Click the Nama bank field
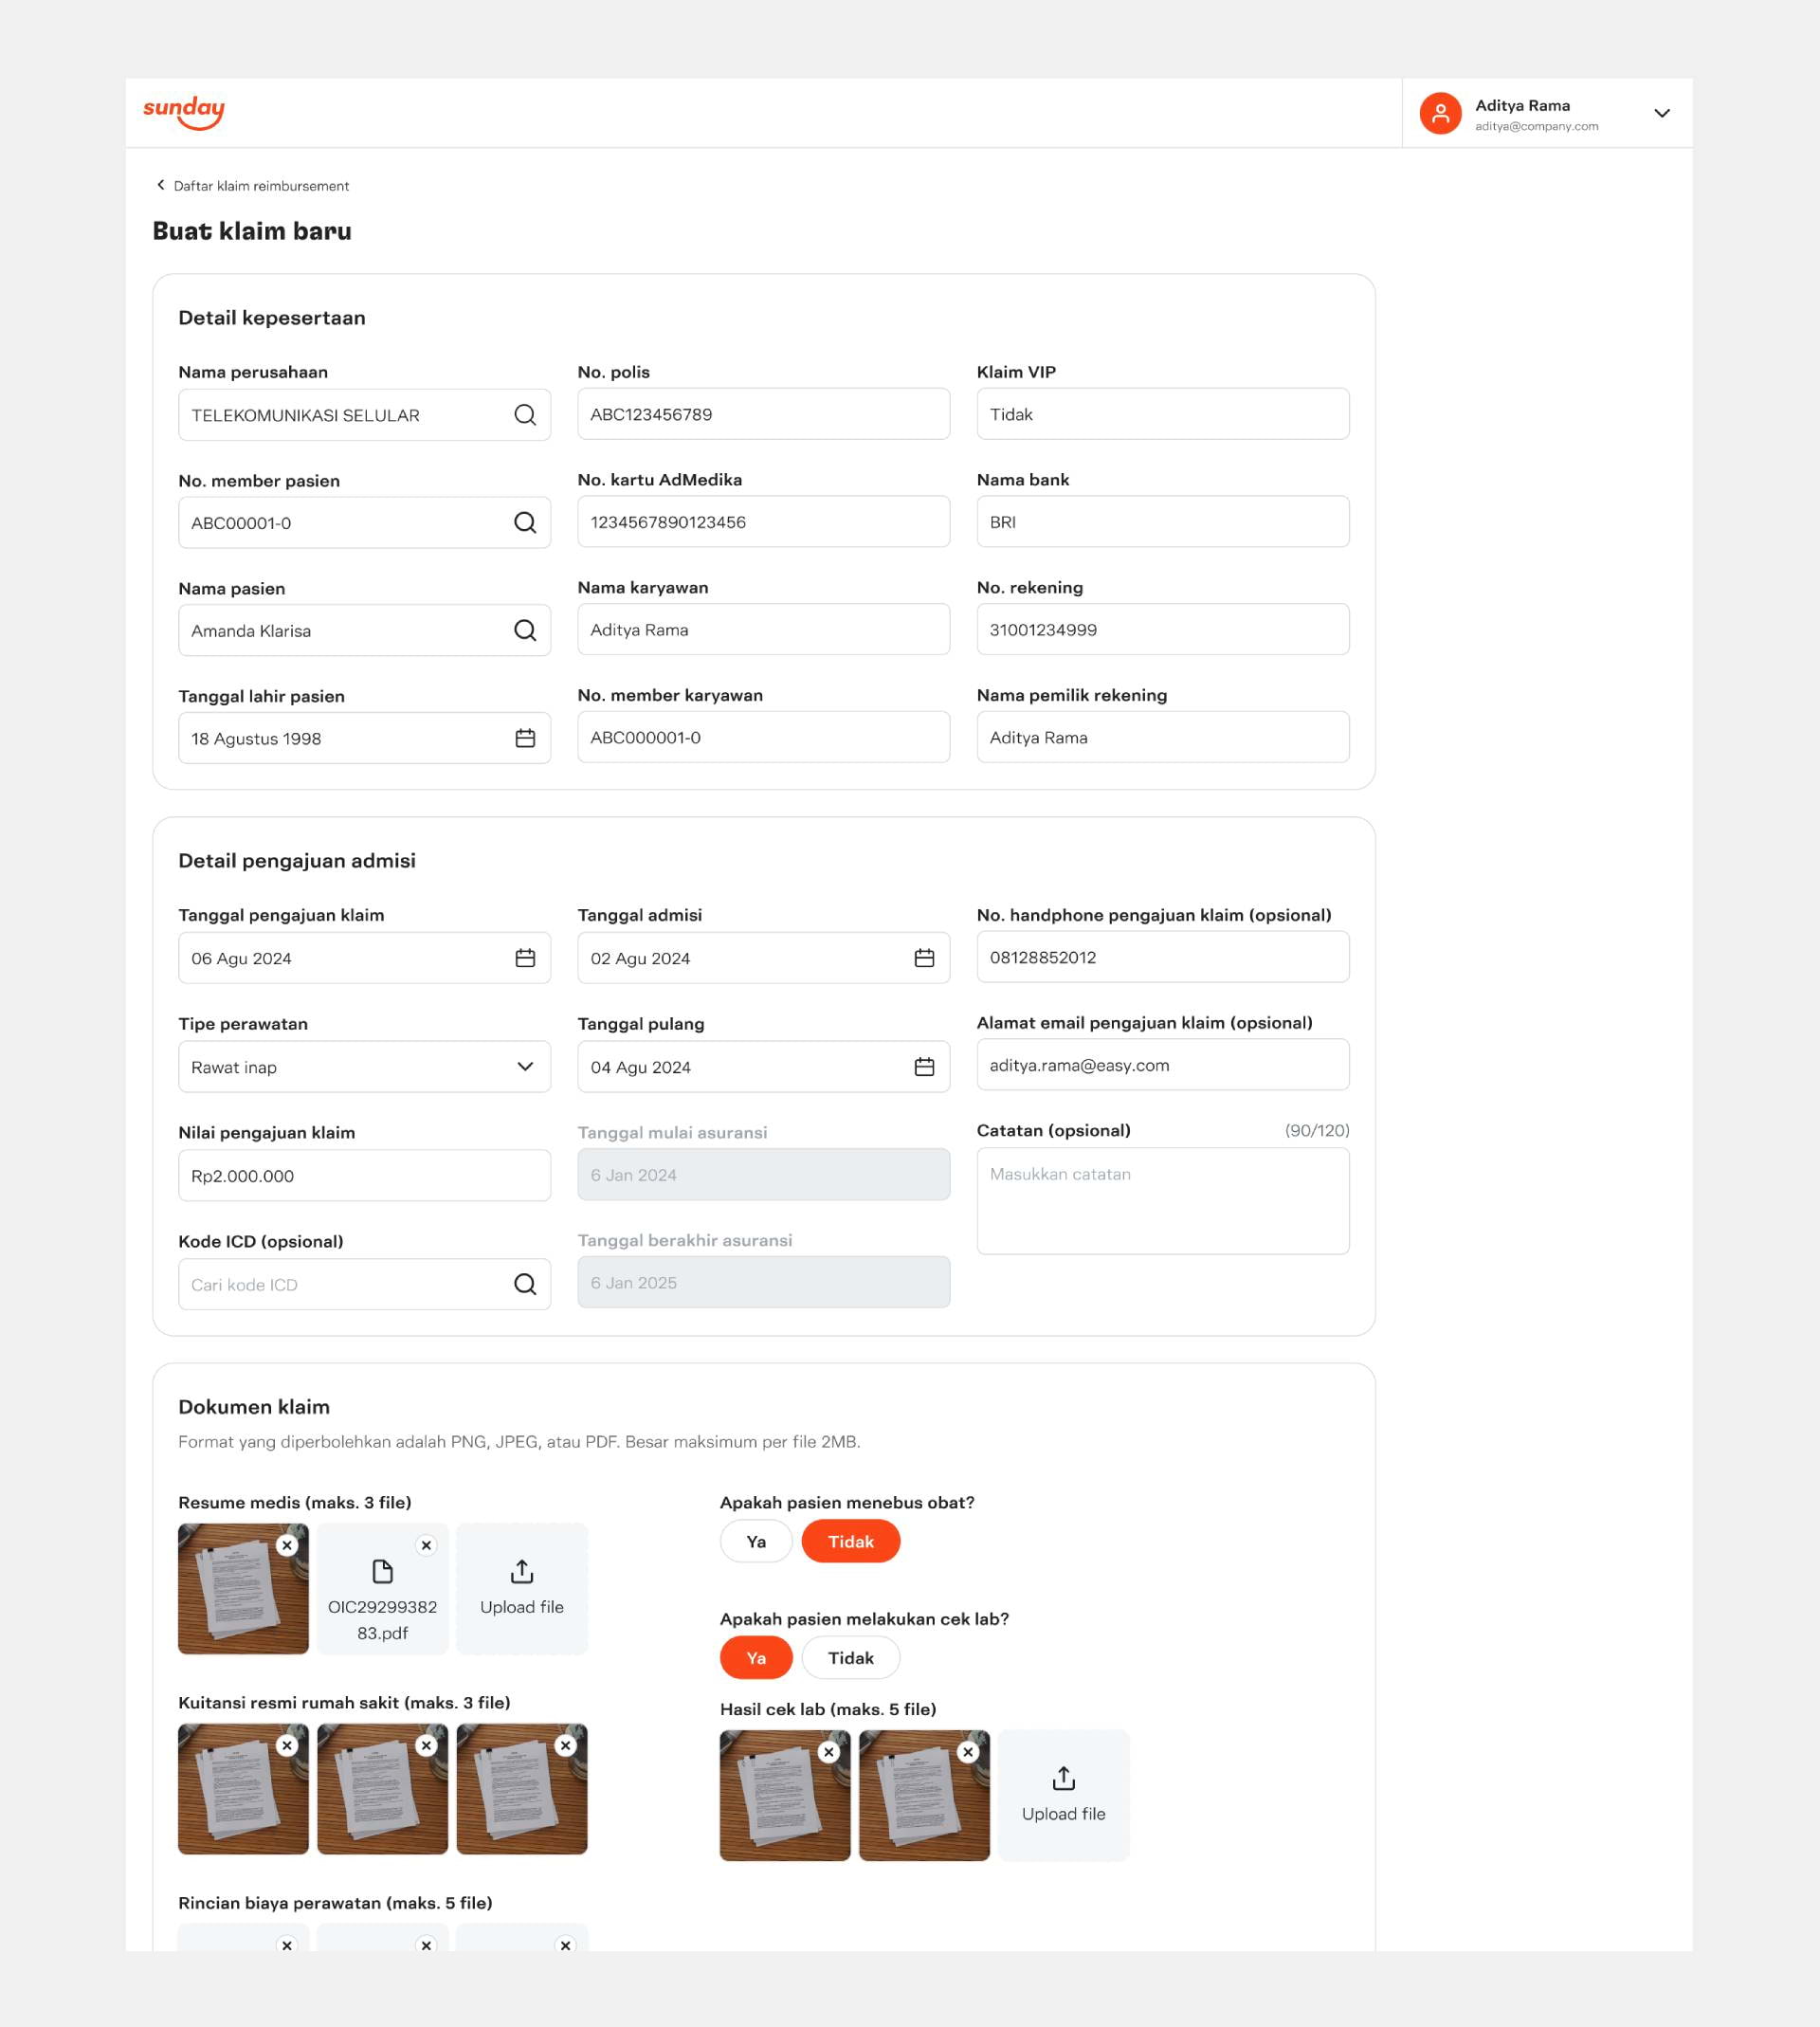1820x2027 pixels. [x=1162, y=522]
